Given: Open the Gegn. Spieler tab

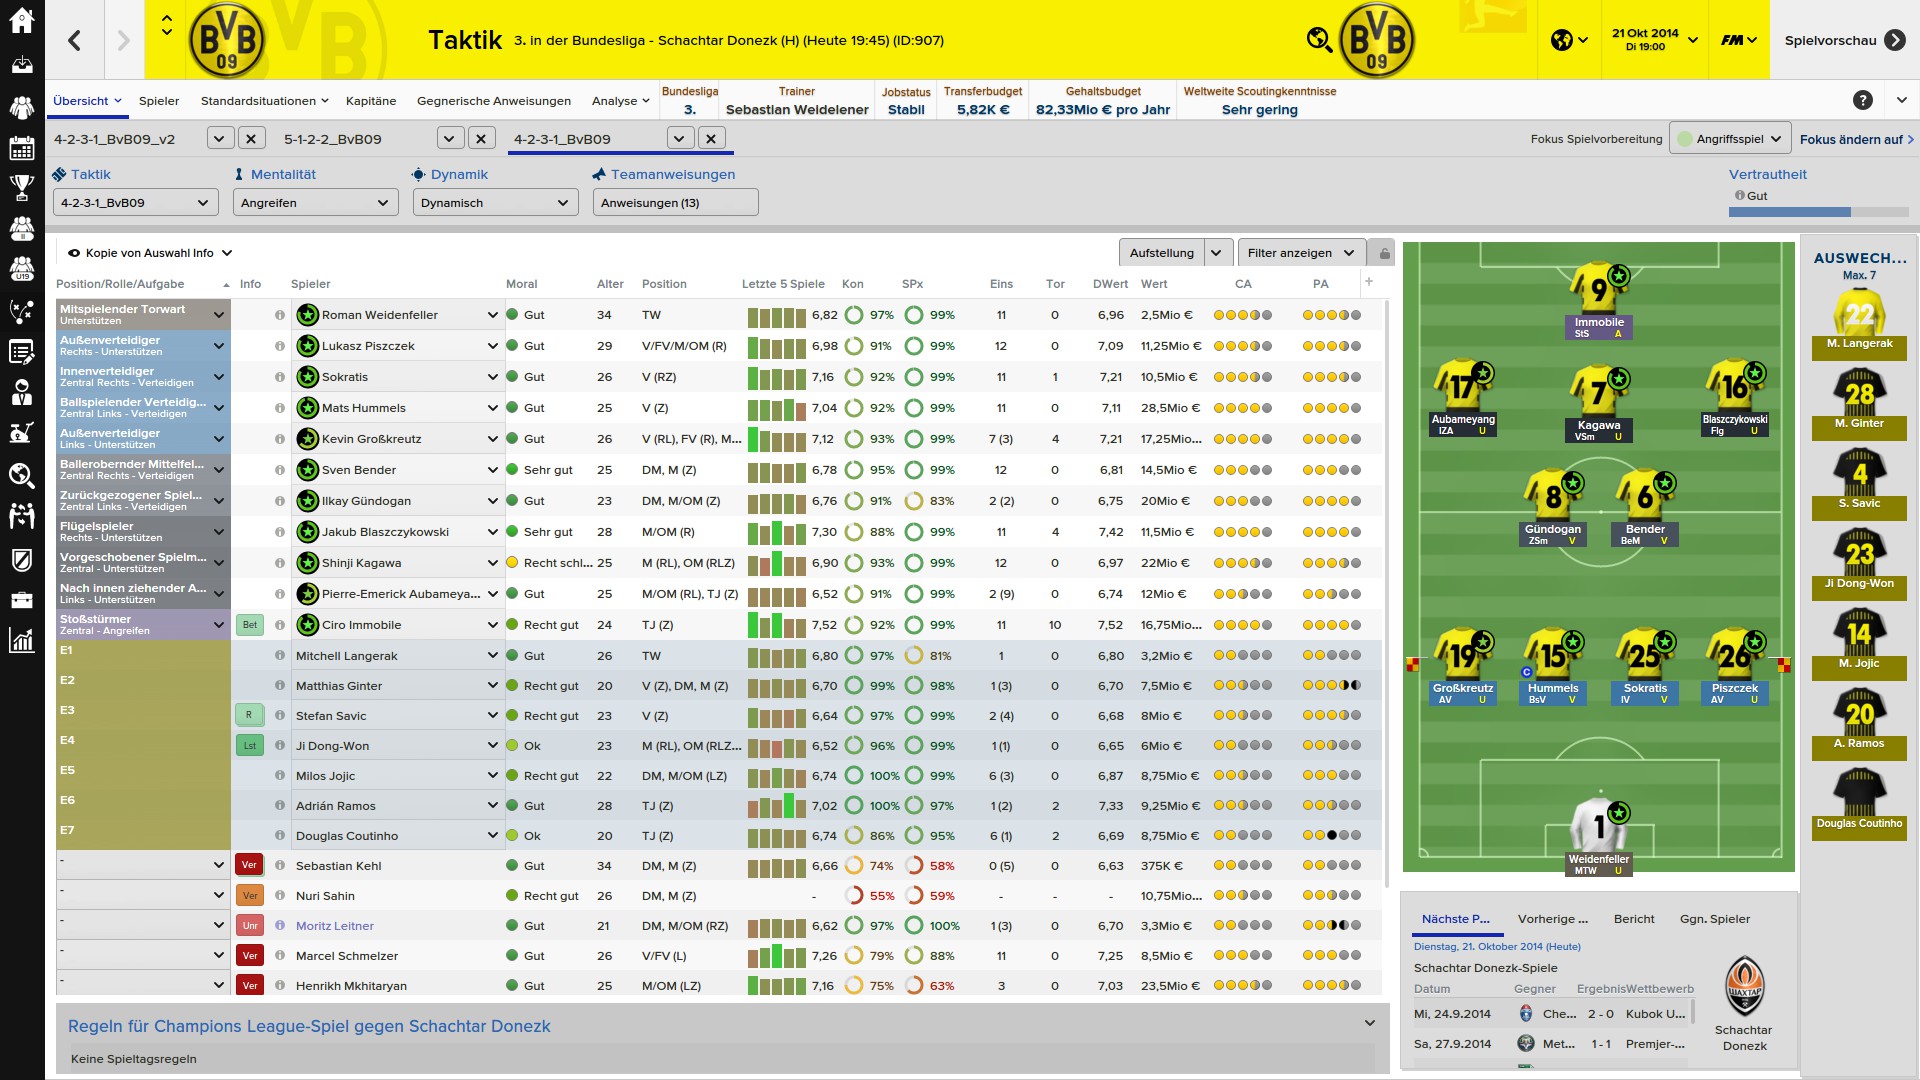Looking at the screenshot, I should [x=1715, y=919].
